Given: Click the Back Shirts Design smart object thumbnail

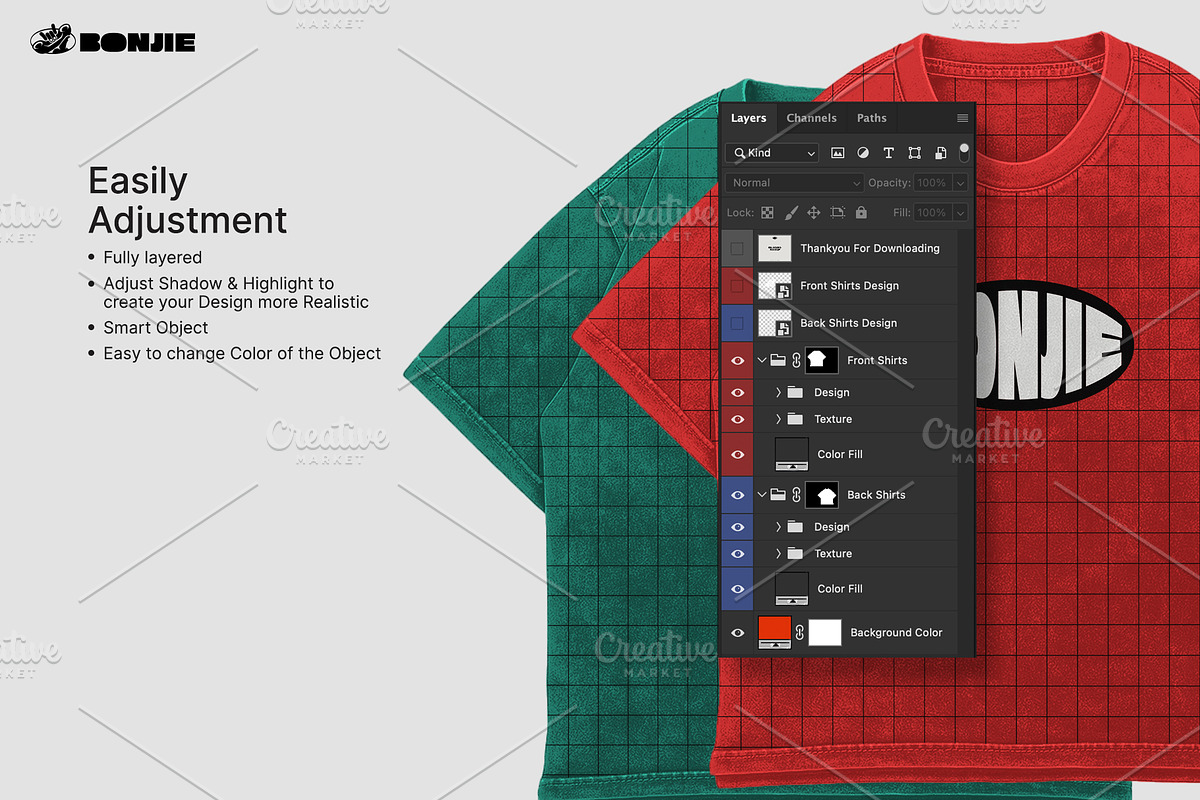Looking at the screenshot, I should [775, 323].
